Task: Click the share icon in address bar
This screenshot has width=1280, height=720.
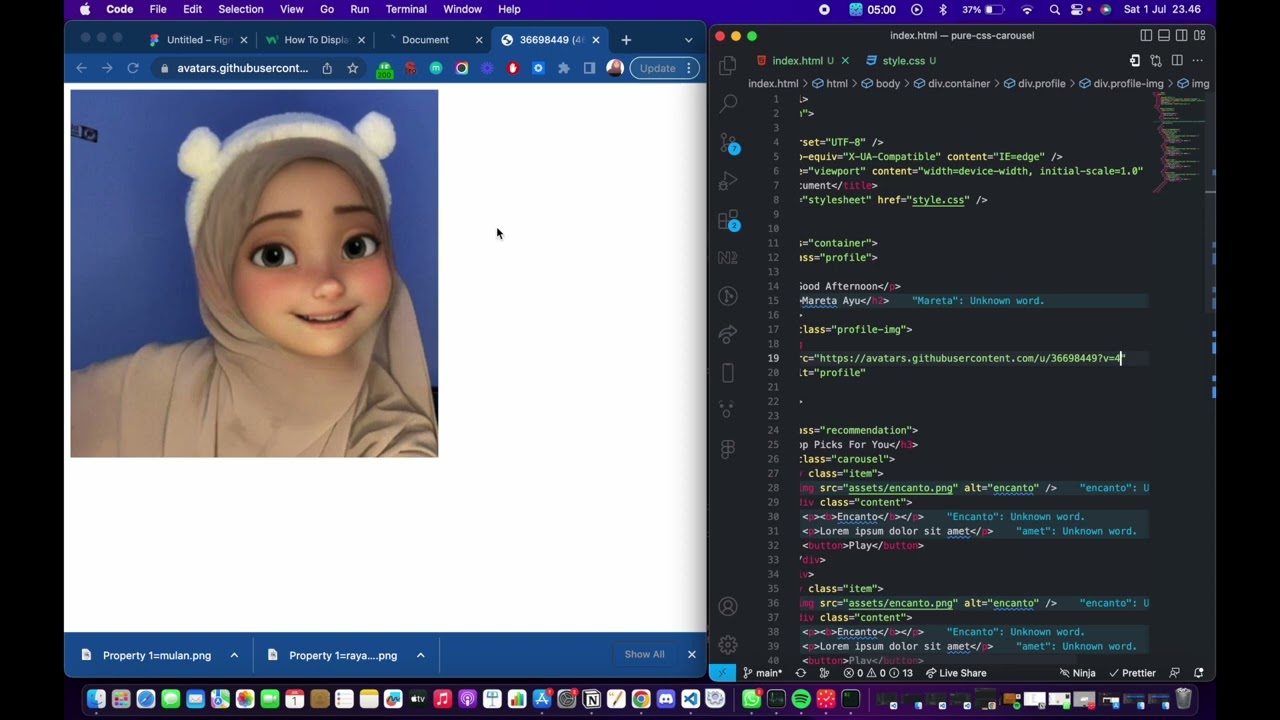Action: pos(327,68)
